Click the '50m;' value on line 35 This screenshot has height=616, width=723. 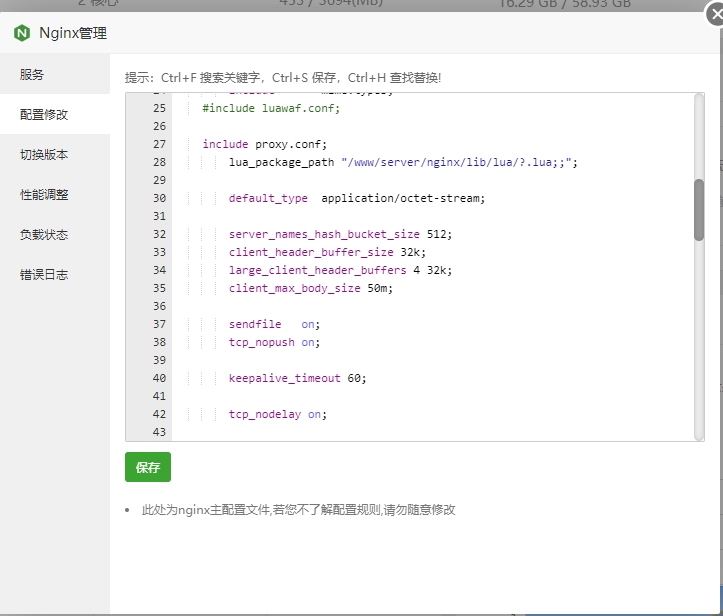(380, 288)
